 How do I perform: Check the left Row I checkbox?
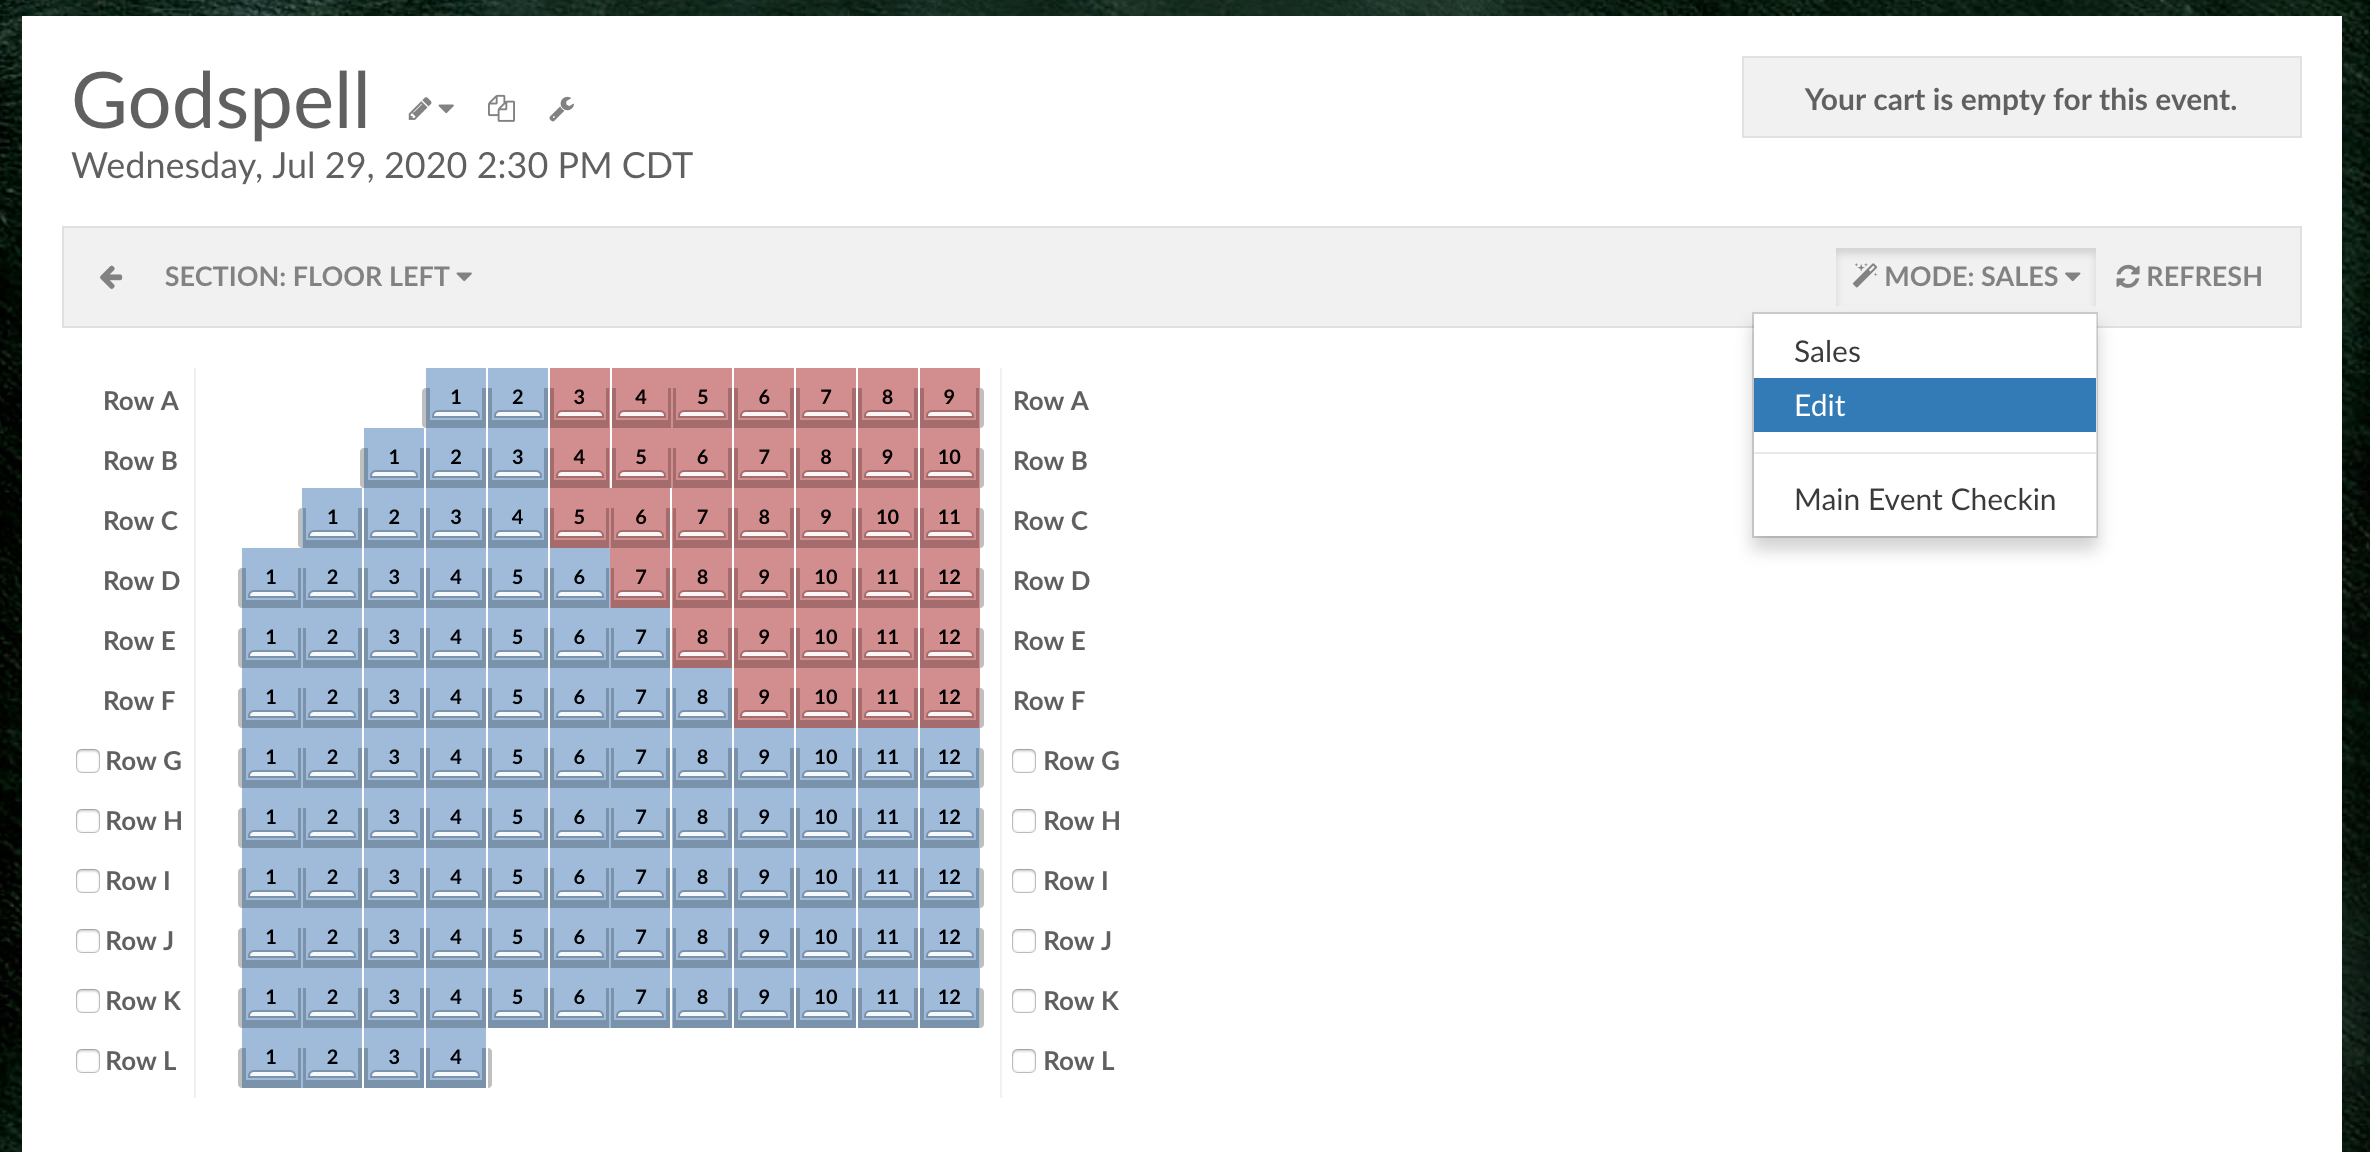tap(88, 881)
